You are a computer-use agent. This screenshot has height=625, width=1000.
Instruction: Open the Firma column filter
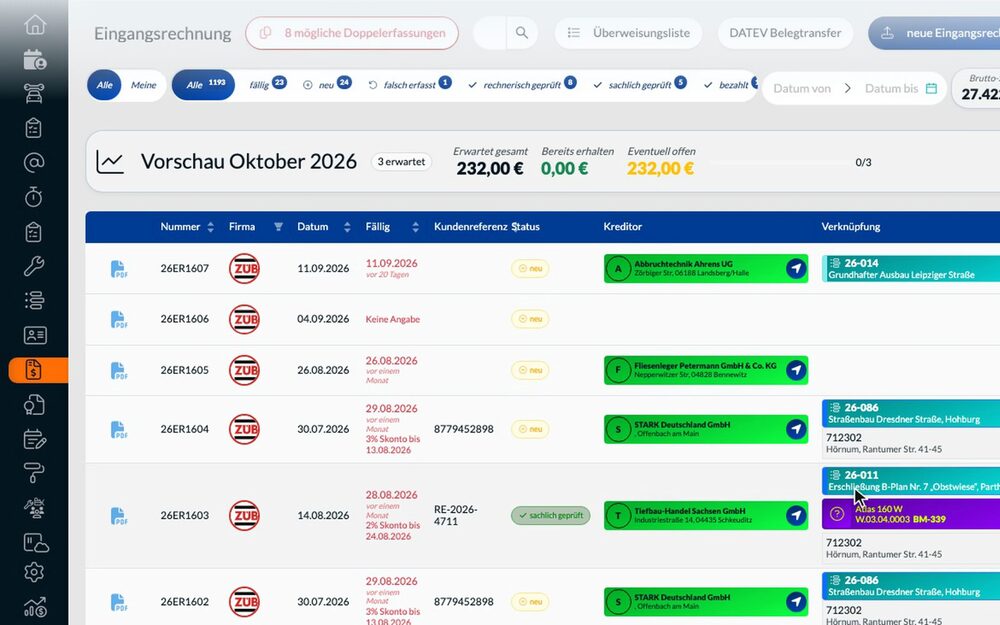(278, 226)
